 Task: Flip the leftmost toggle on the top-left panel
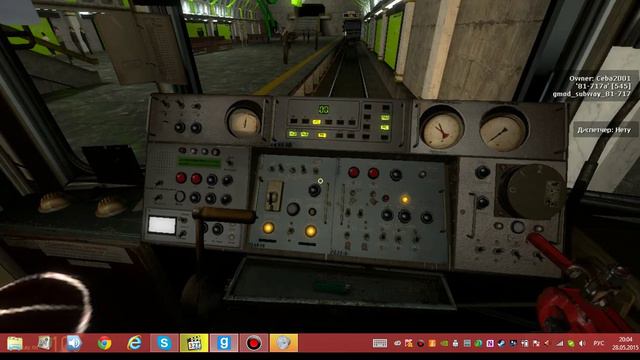tap(165, 103)
